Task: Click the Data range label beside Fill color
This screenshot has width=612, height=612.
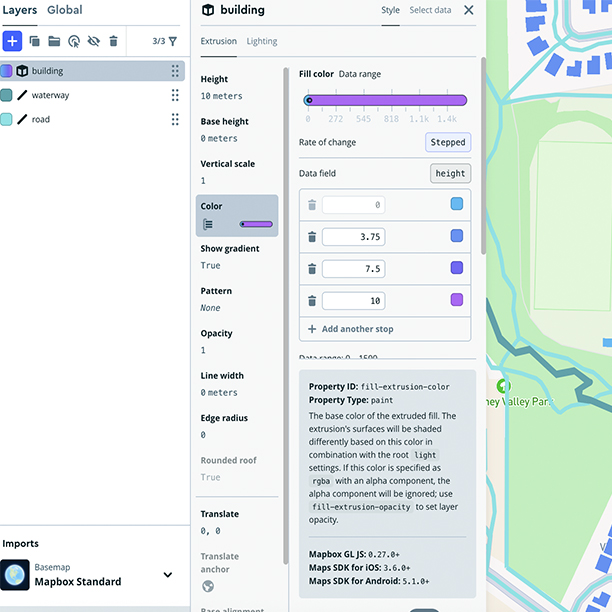Action: coord(359,74)
